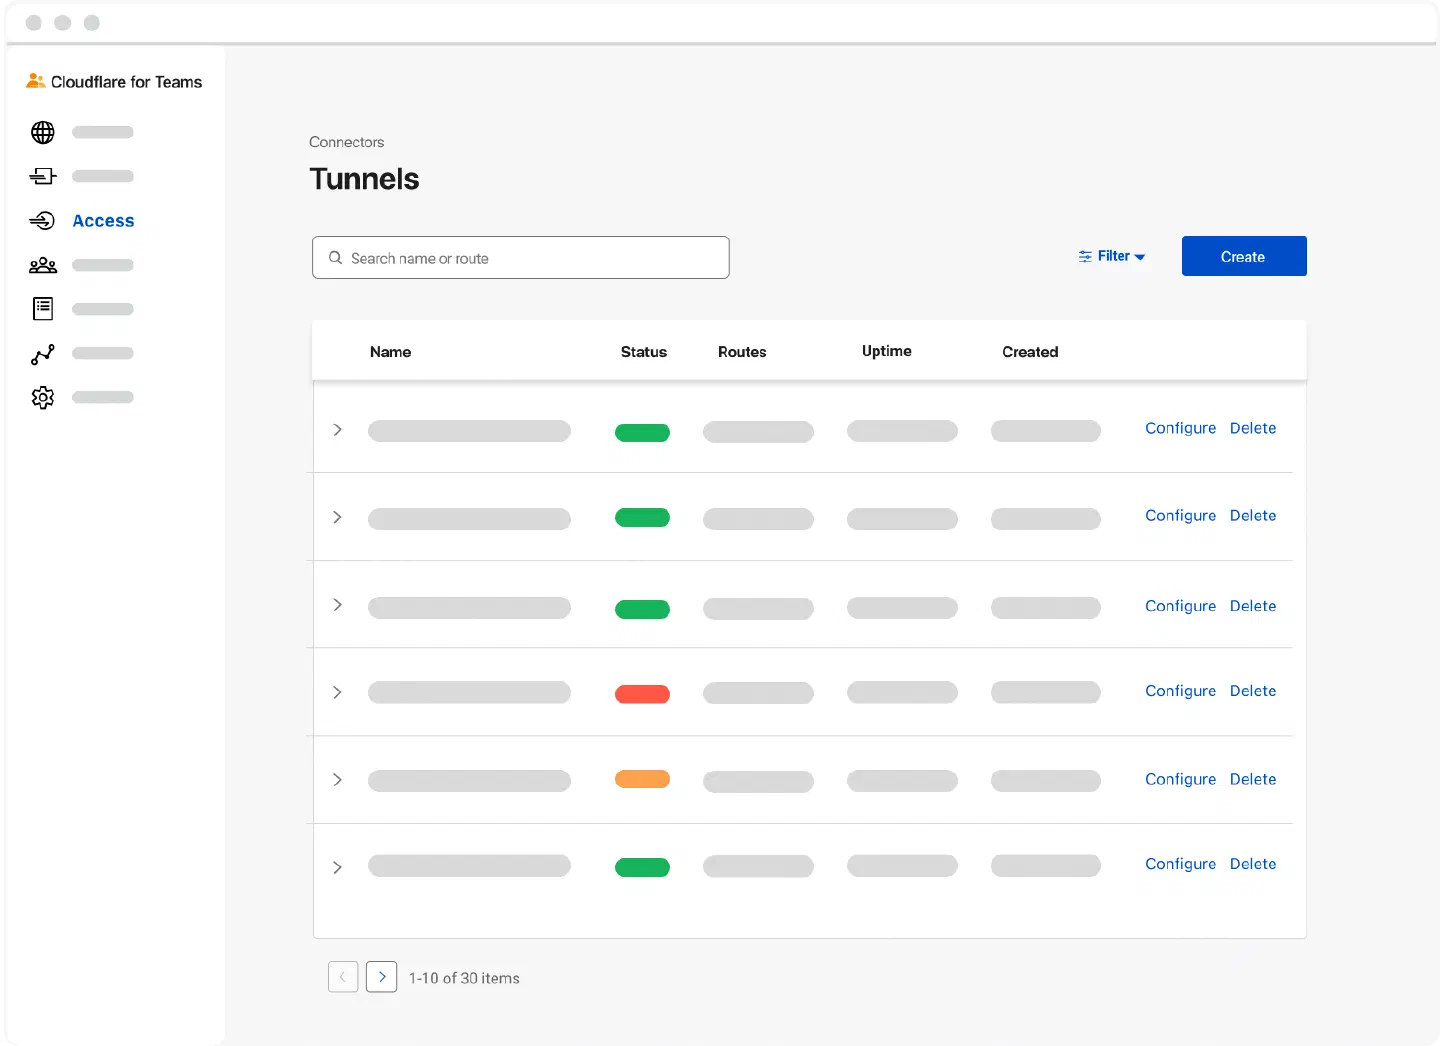Click the Filter sliders icon
The height and width of the screenshot is (1046, 1440).
coord(1085,257)
